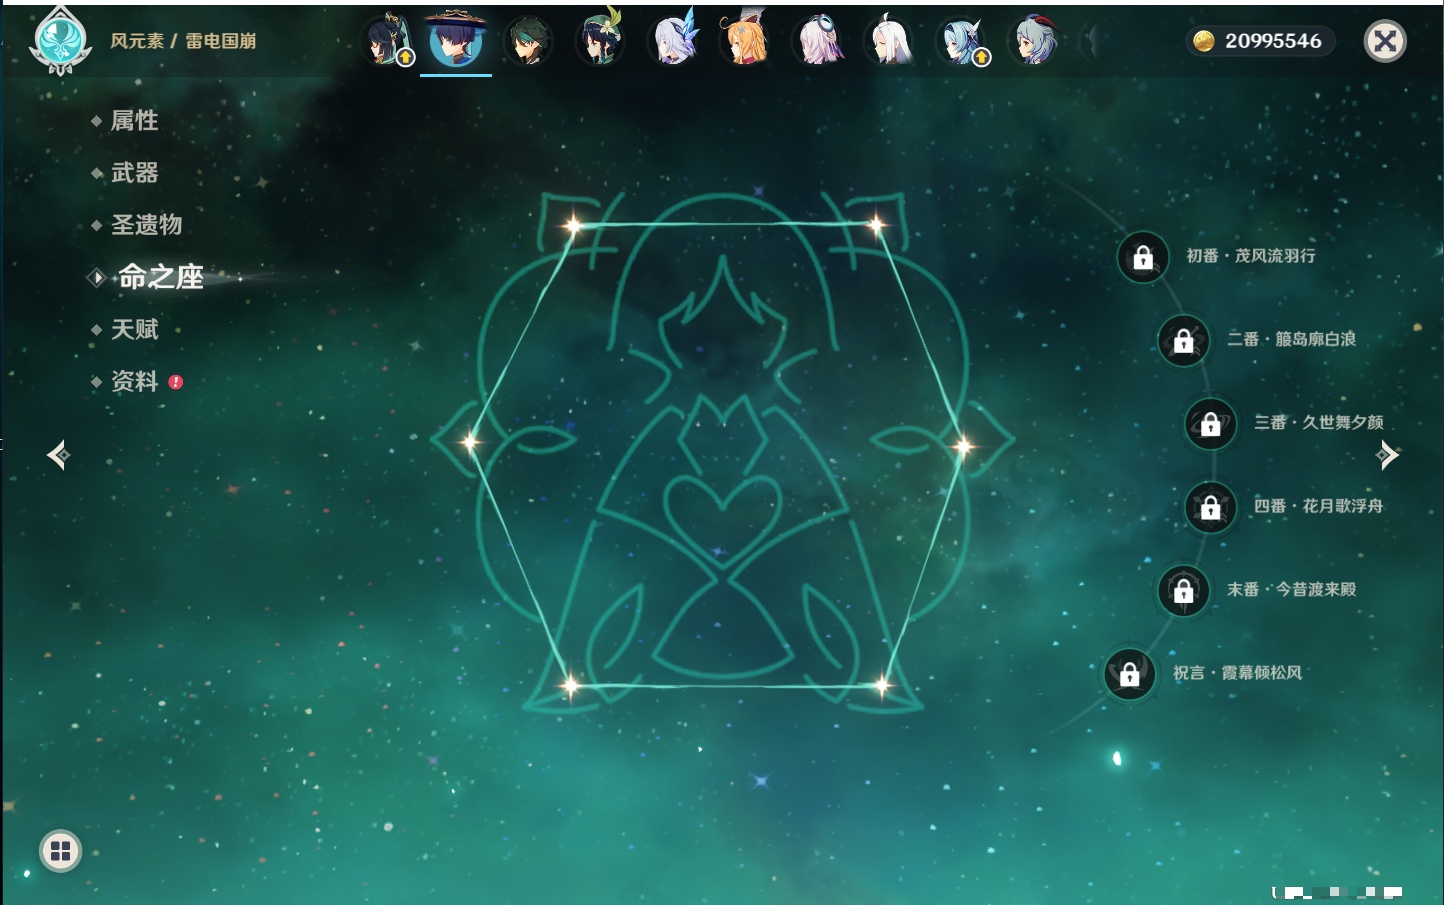Click the Anemo element emblem icon
The width and height of the screenshot is (1444, 905).
tap(61, 41)
